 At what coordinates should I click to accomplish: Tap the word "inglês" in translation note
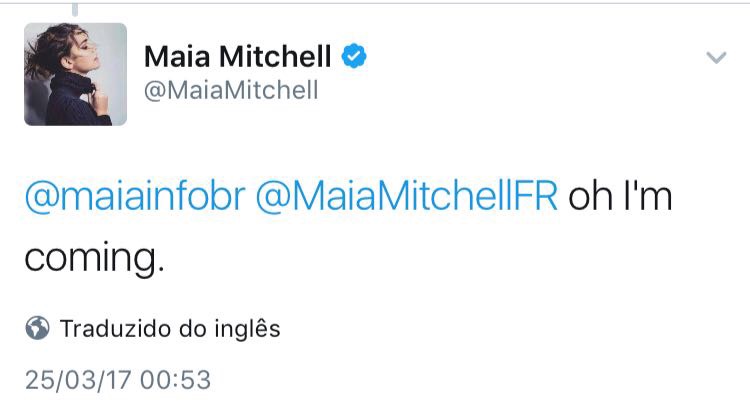(x=247, y=328)
